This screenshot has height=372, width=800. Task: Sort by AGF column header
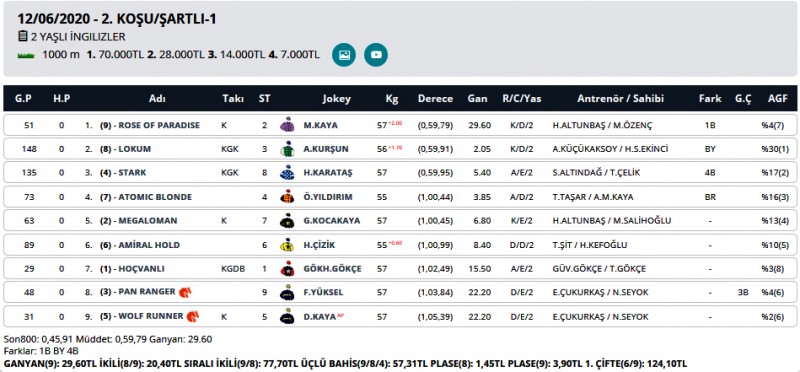pyautogui.click(x=778, y=99)
